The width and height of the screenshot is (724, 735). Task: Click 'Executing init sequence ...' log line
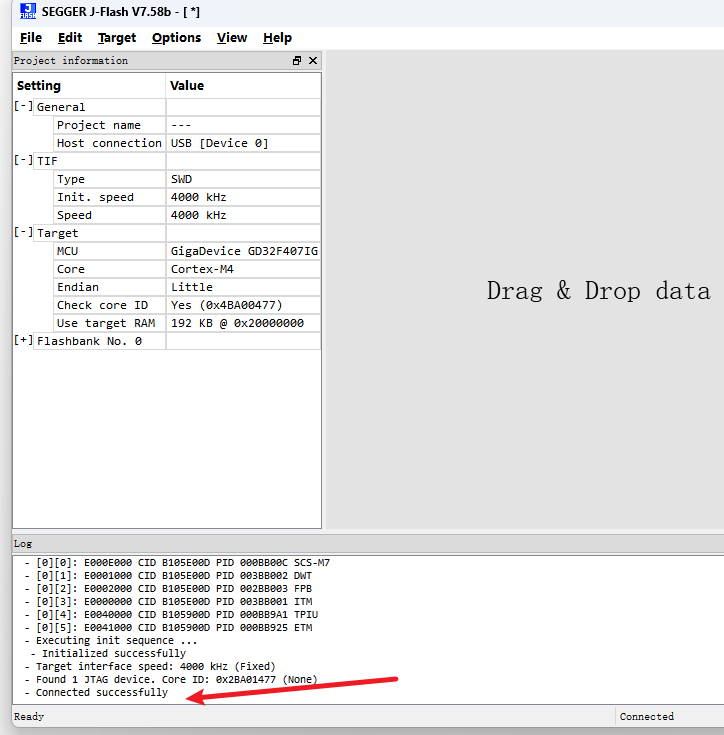(x=111, y=640)
